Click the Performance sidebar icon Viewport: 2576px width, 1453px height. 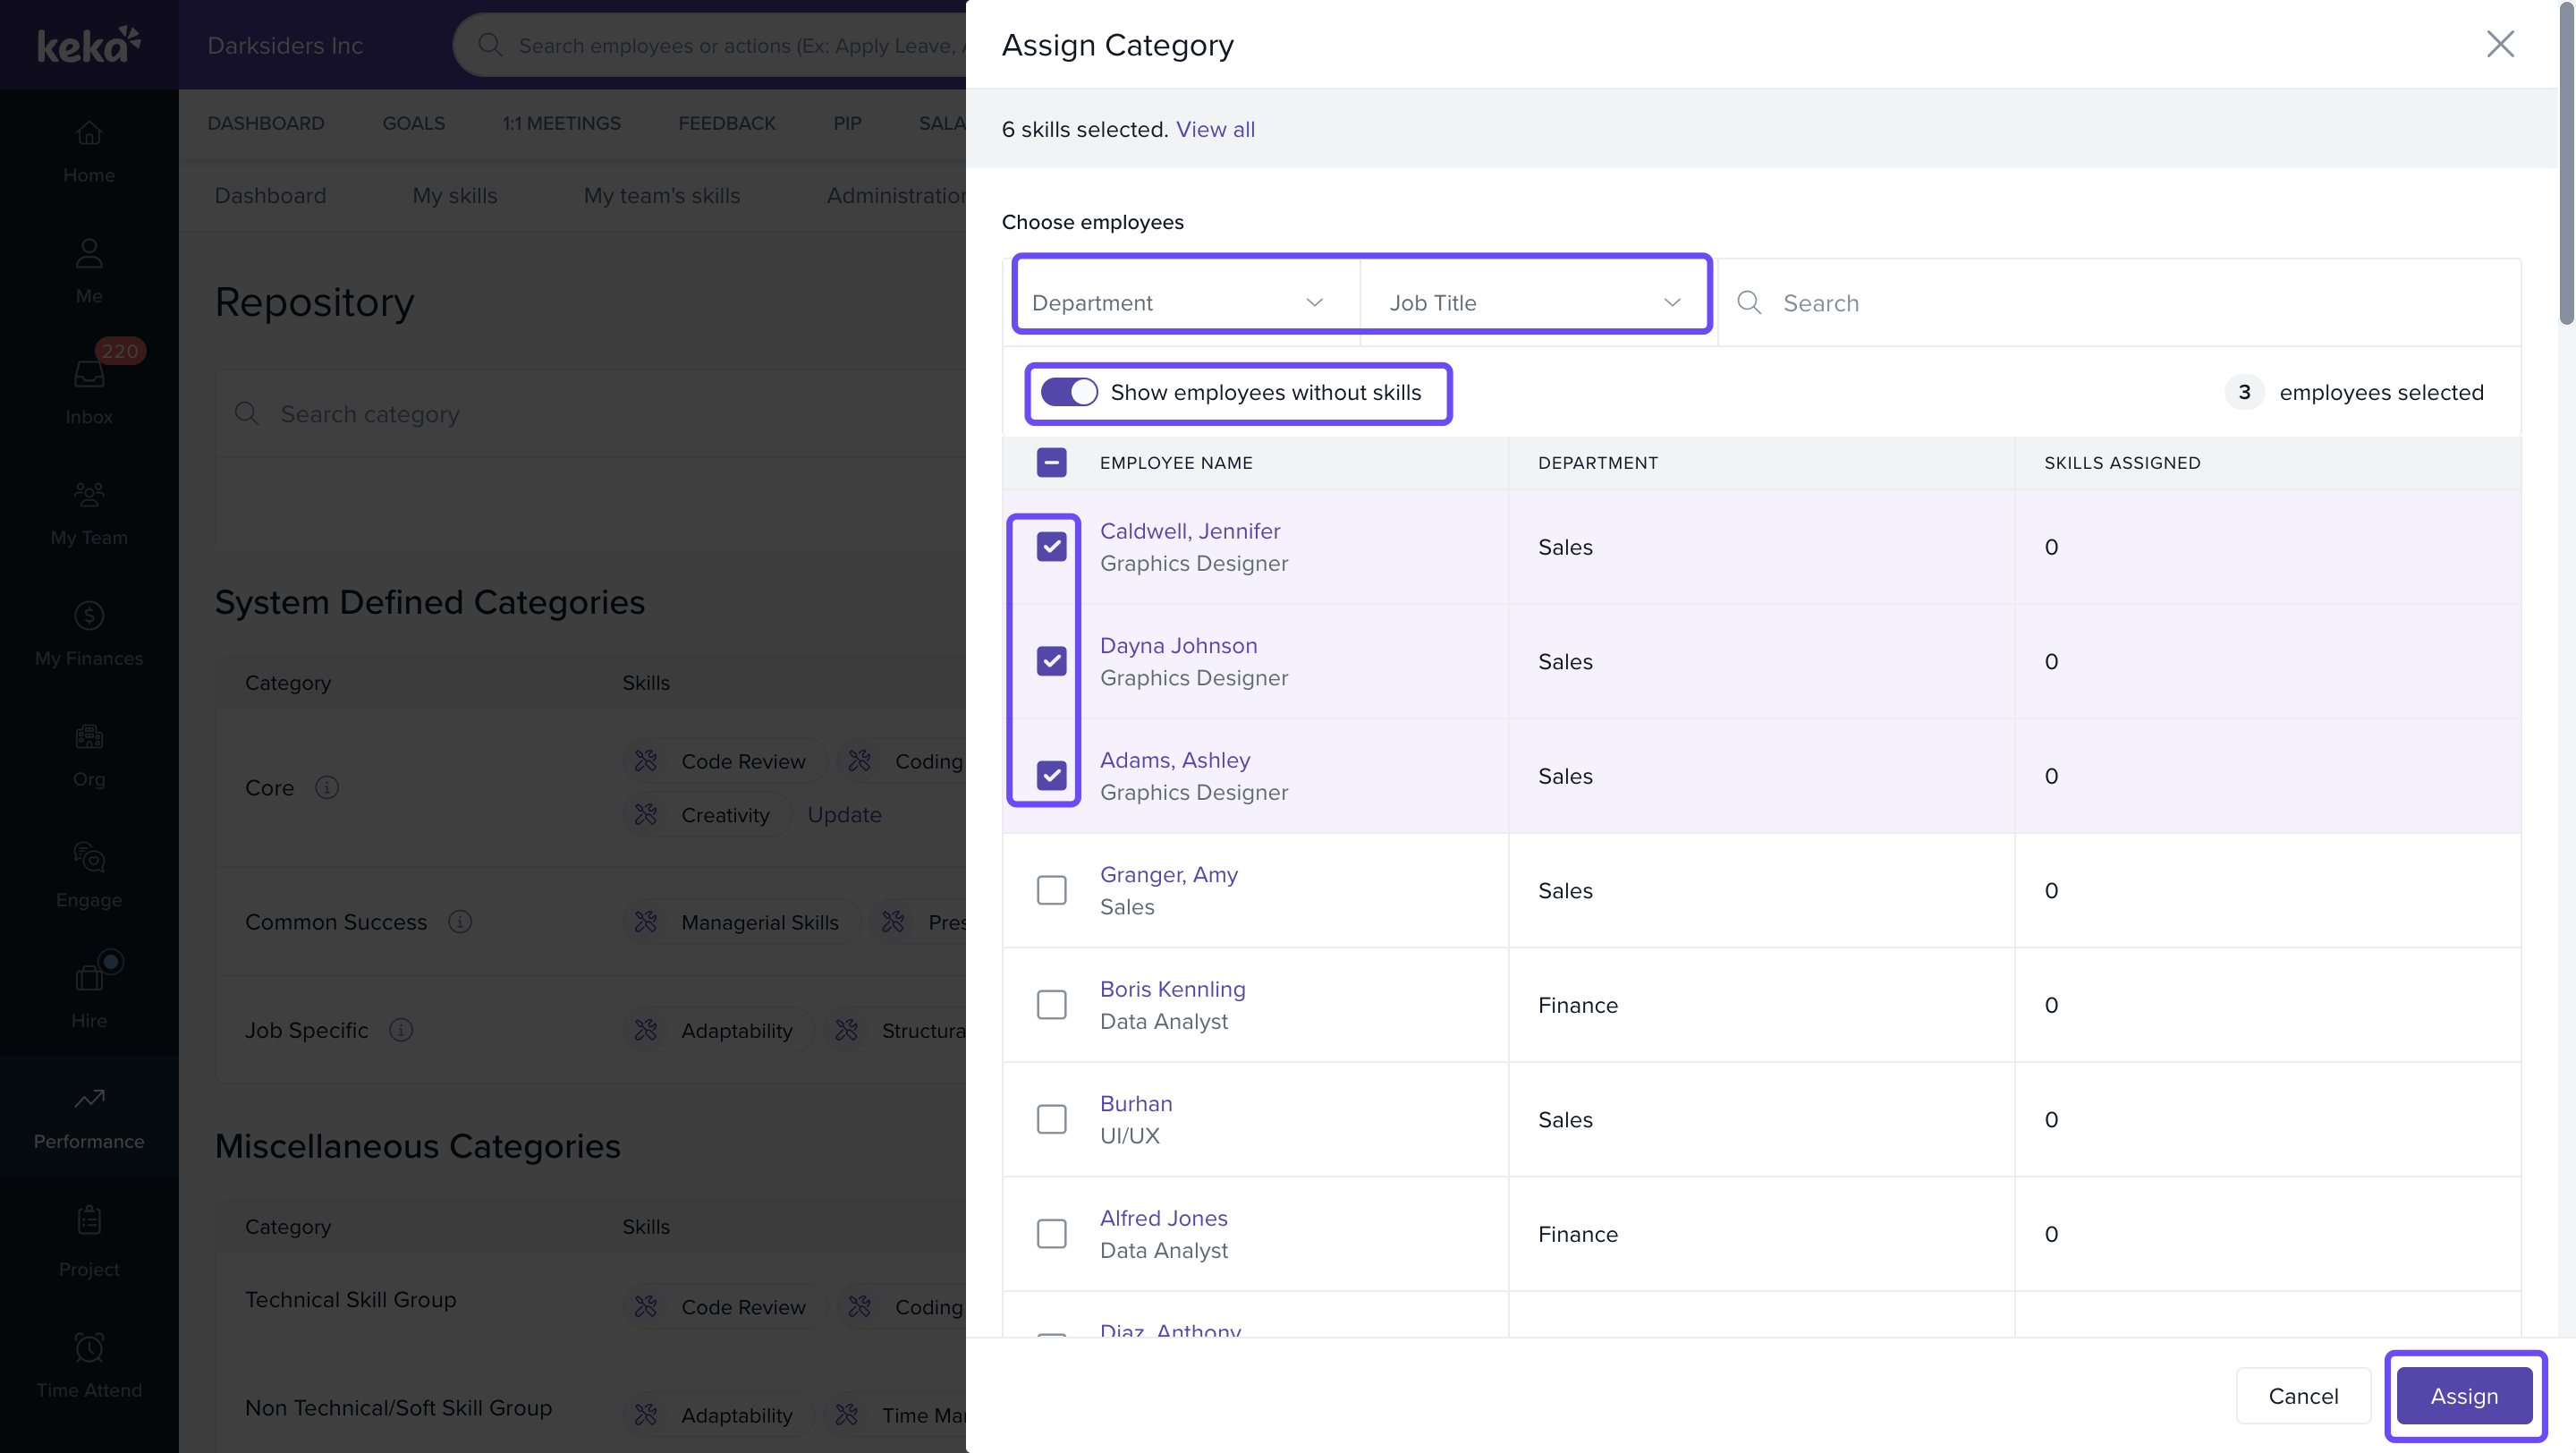pos(89,1099)
